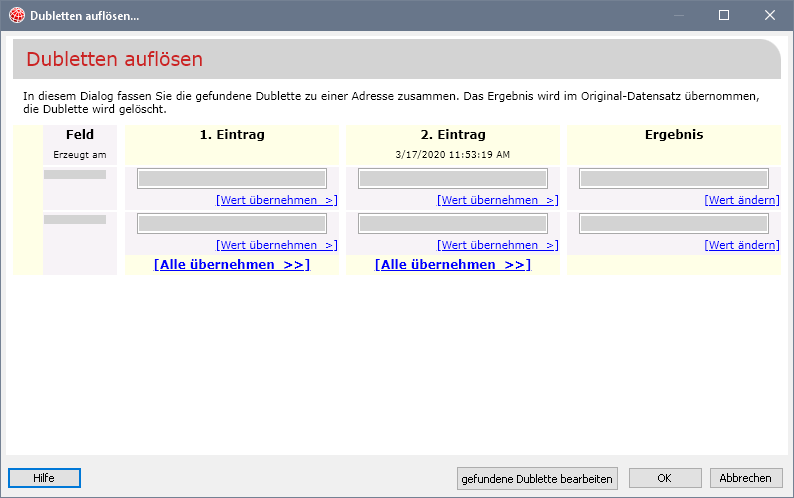The image size is (794, 498).
Task: Click the Ergebnis column header
Action: 674,135
